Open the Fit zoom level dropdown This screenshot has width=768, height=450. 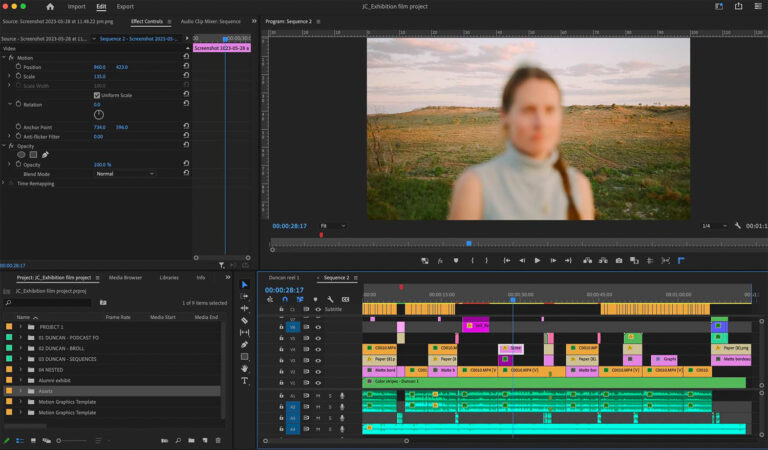tap(333, 226)
